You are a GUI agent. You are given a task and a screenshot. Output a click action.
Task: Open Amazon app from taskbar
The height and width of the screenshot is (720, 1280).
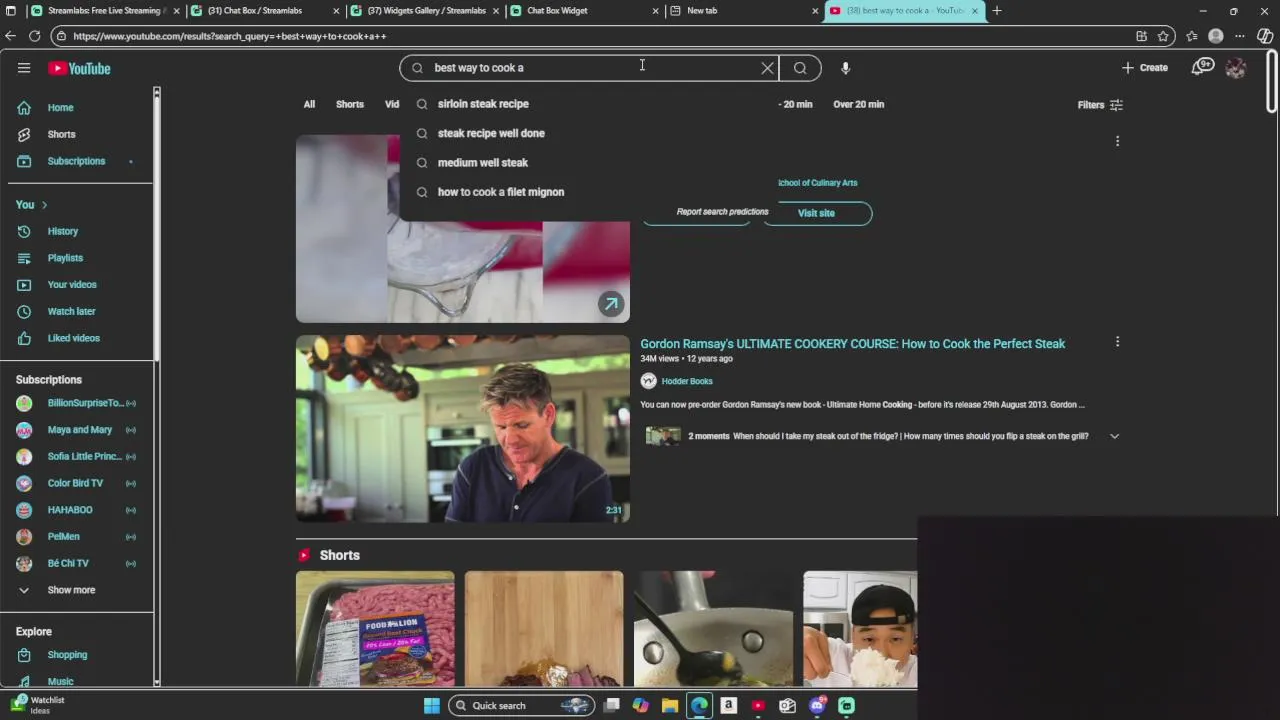coord(729,706)
